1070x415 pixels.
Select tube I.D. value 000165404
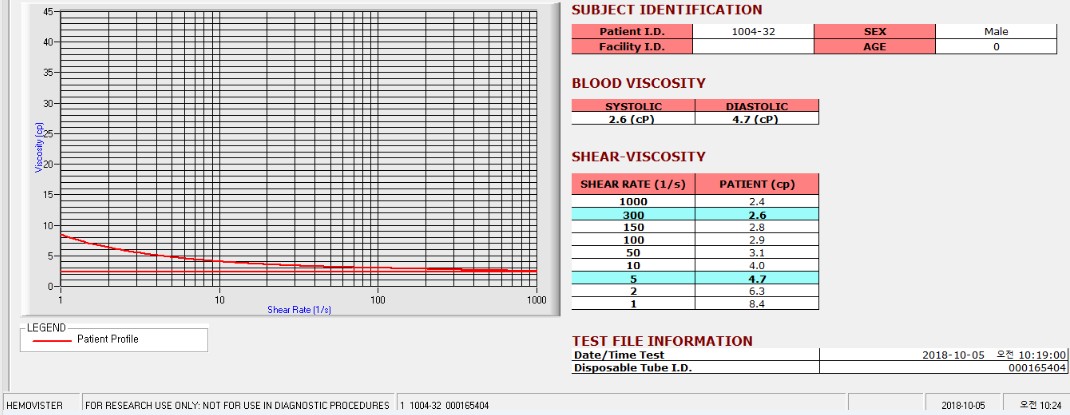[x=944, y=368]
